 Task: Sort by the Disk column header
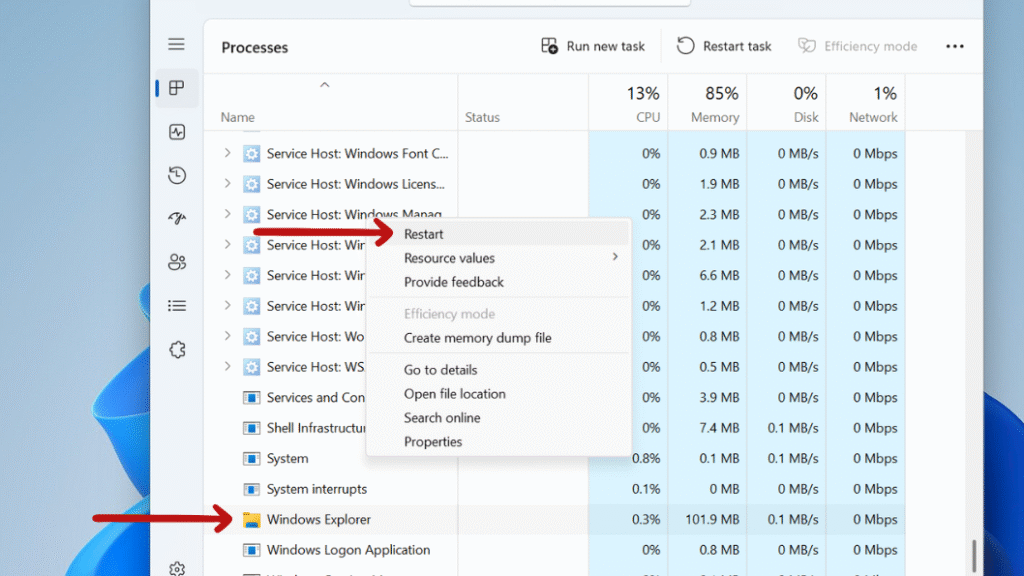786,104
